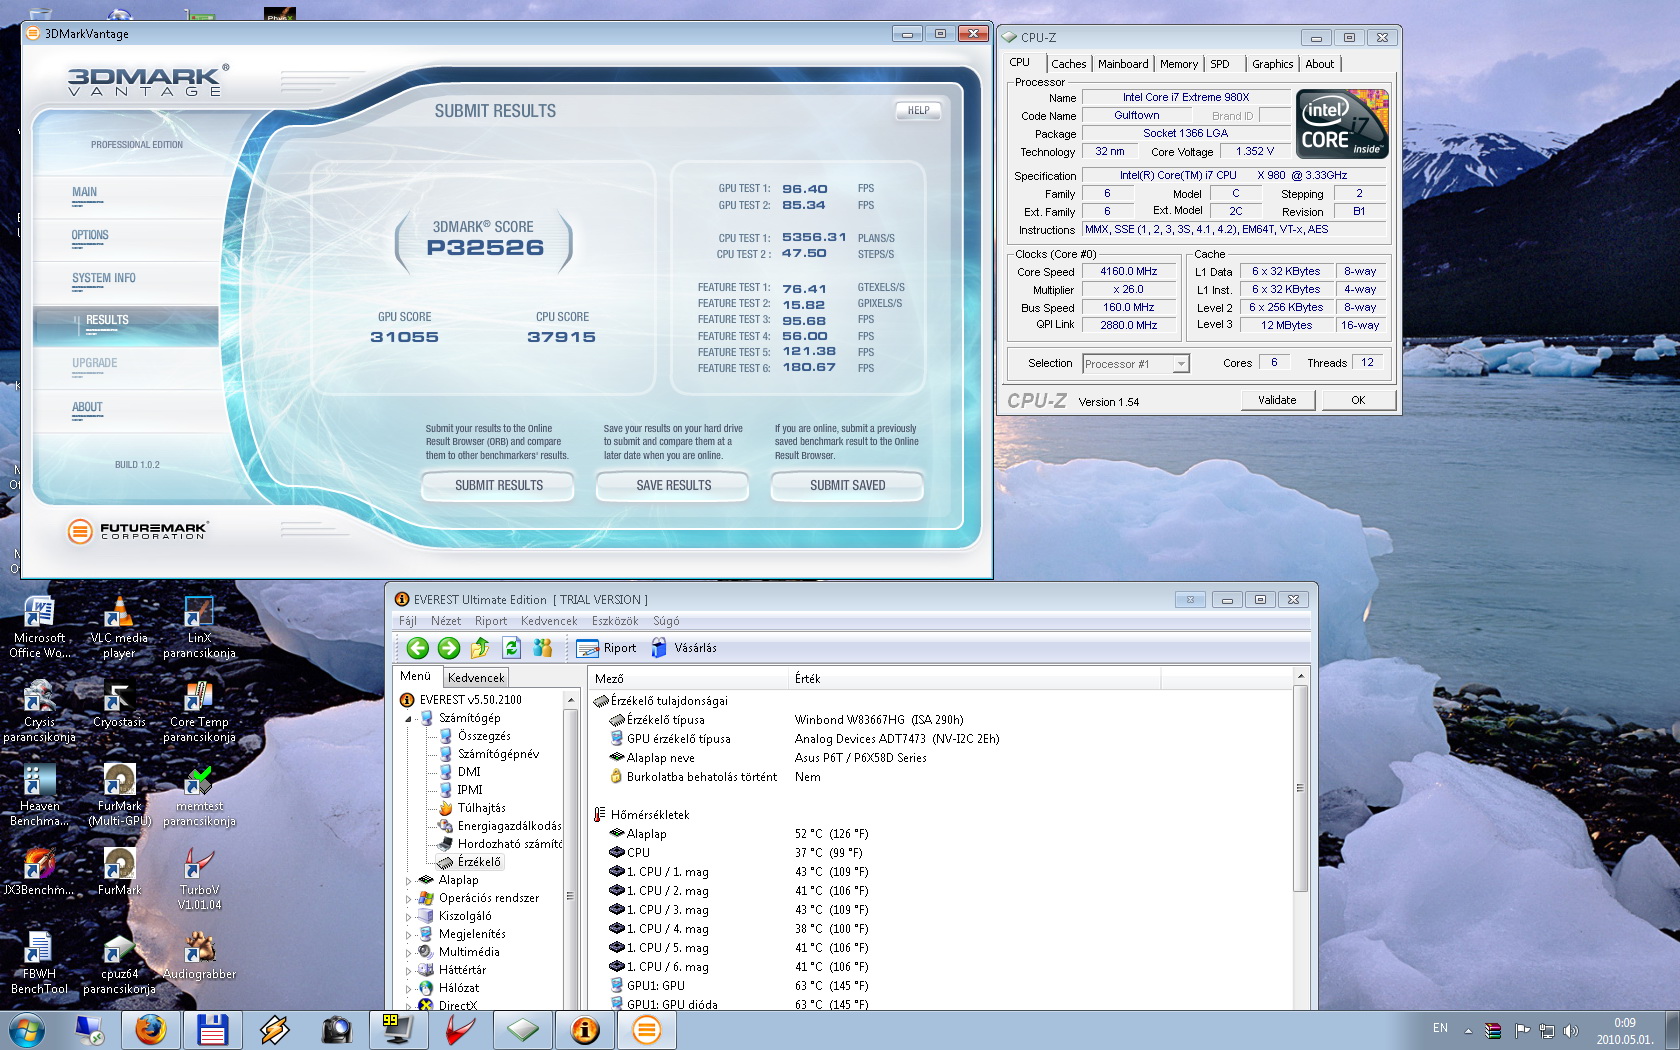
Task: Click the users icon in EVEREST toolbar
Action: [542, 648]
